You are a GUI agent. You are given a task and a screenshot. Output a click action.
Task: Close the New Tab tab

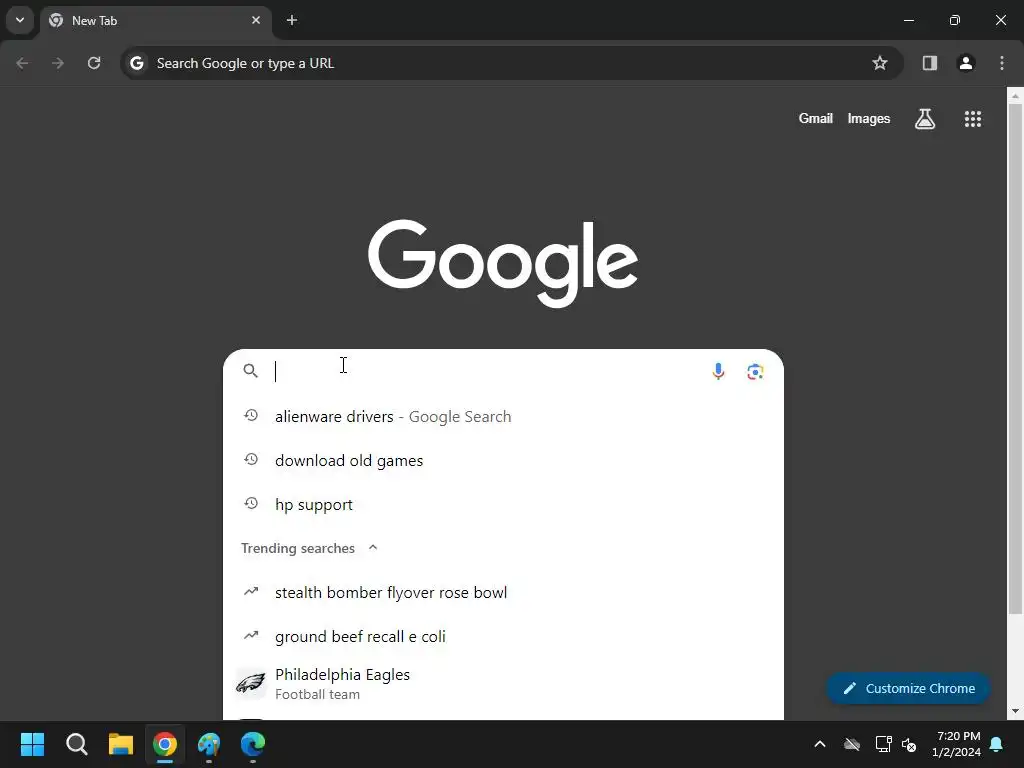(256, 20)
